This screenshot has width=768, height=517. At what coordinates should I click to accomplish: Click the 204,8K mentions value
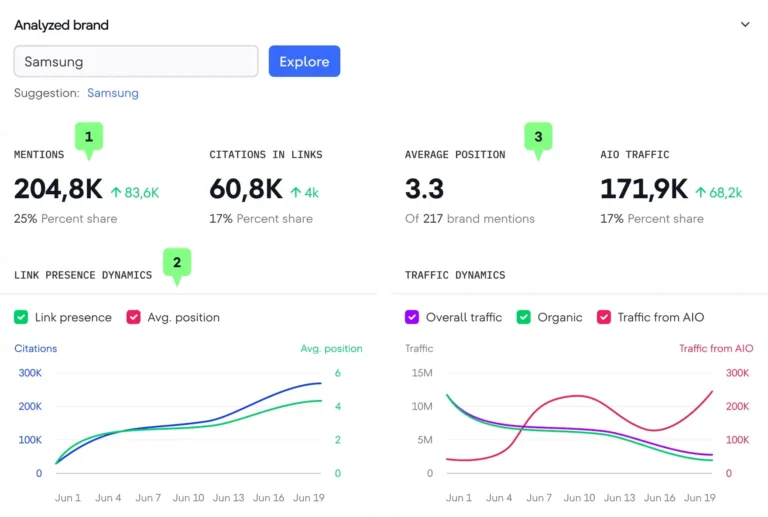[x=58, y=189]
